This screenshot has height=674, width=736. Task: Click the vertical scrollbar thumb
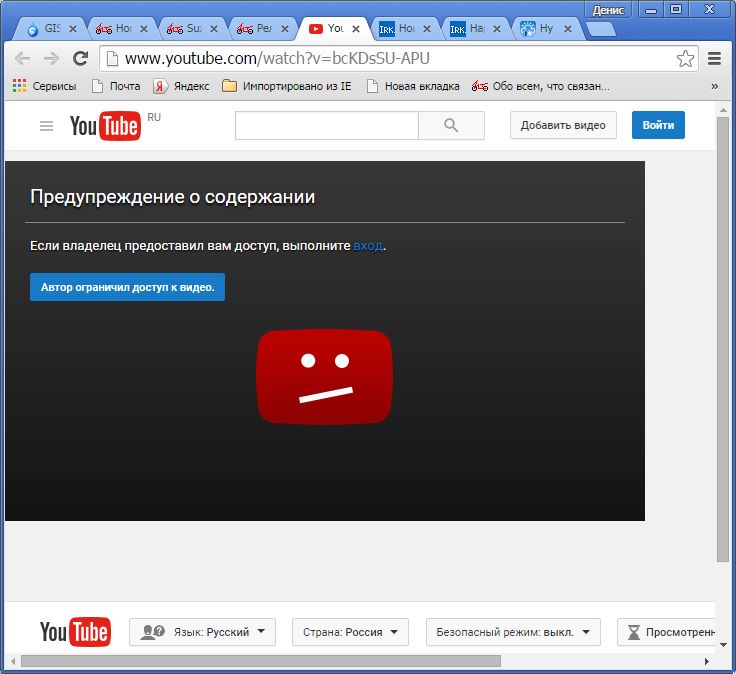tap(723, 339)
